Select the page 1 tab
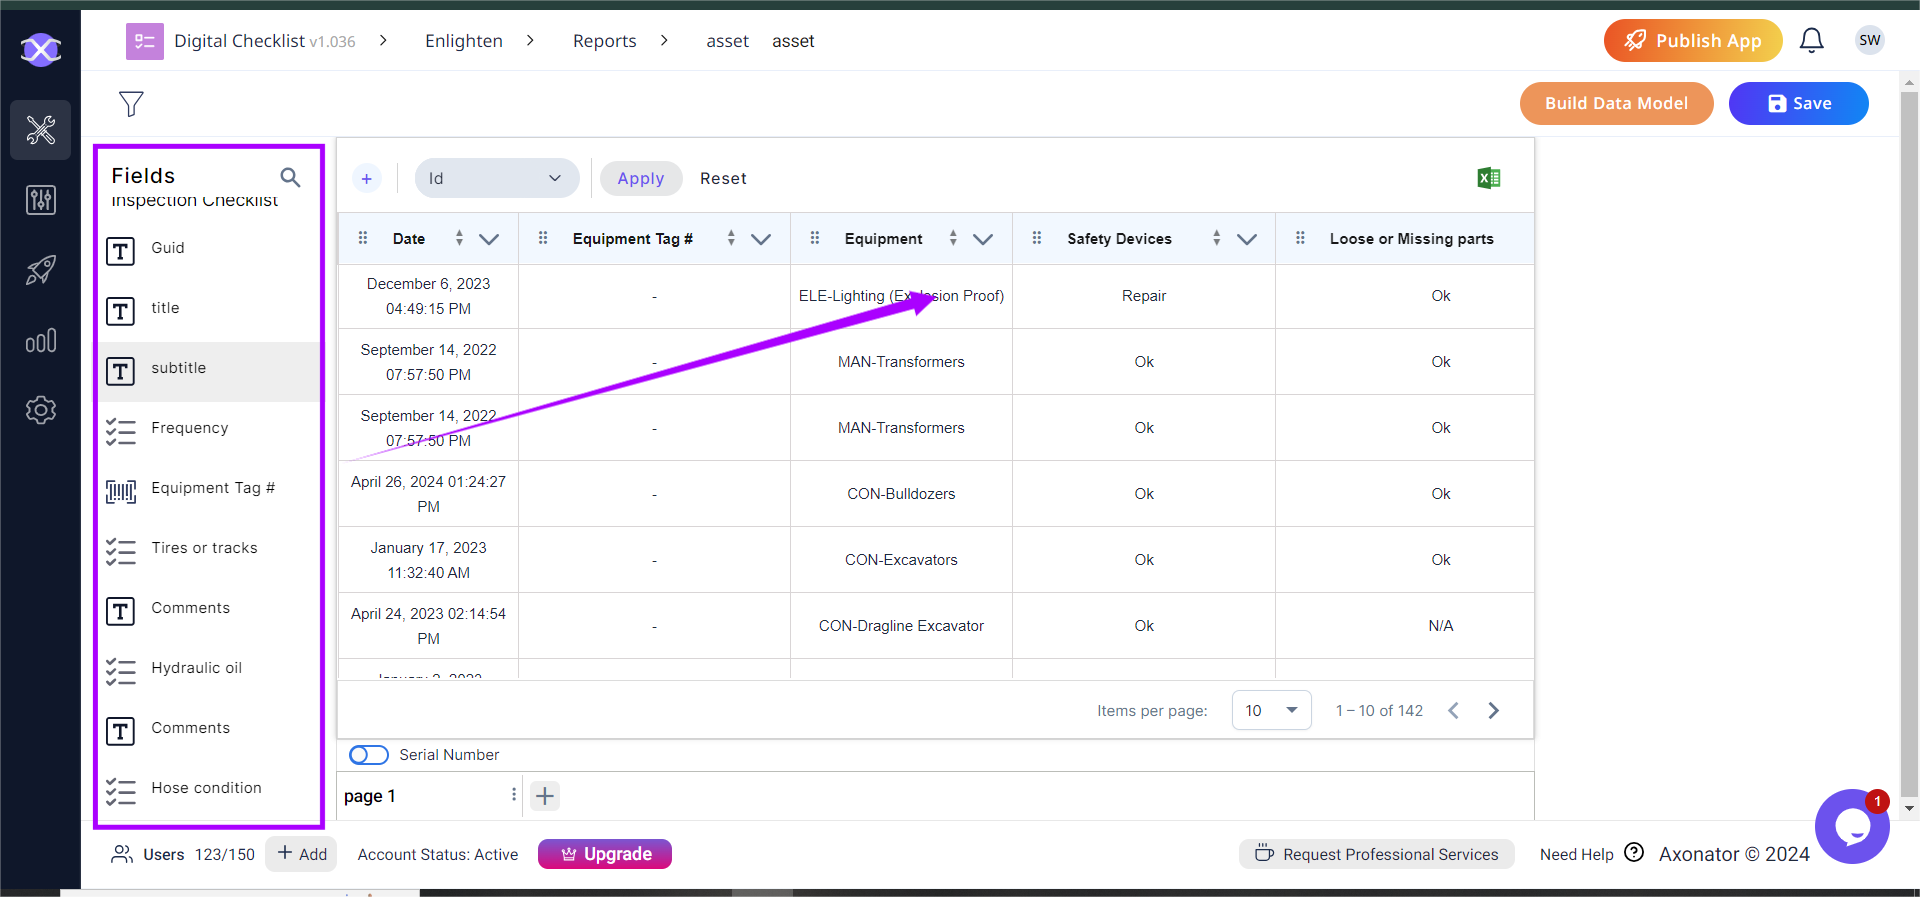 (x=371, y=796)
